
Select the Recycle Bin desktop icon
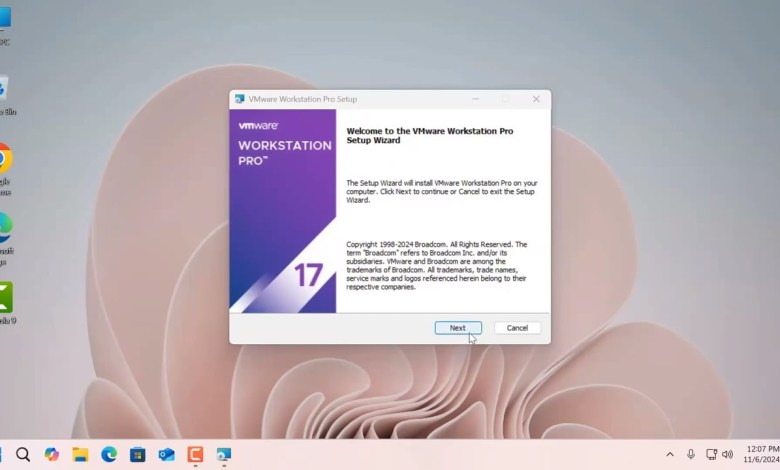pyautogui.click(x=7, y=95)
